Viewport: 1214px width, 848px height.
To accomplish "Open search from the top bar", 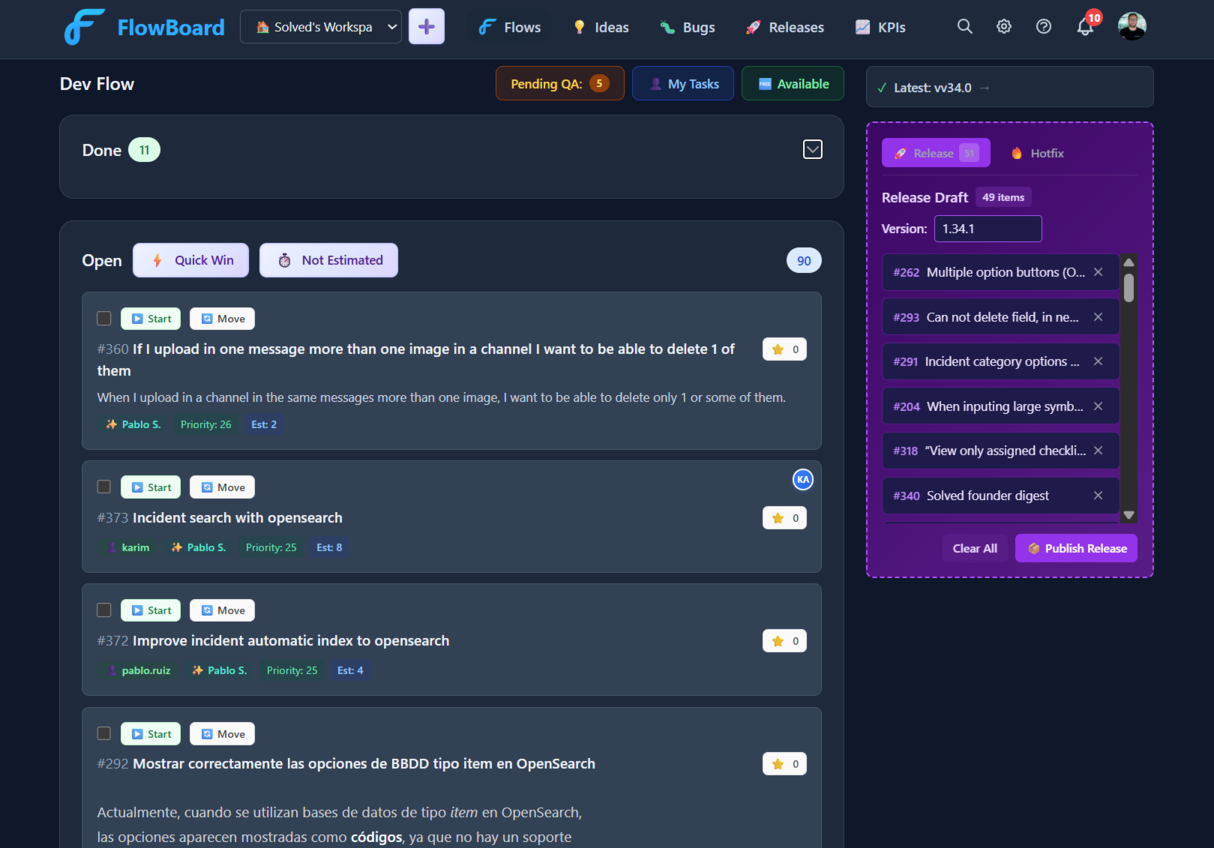I will pos(964,26).
